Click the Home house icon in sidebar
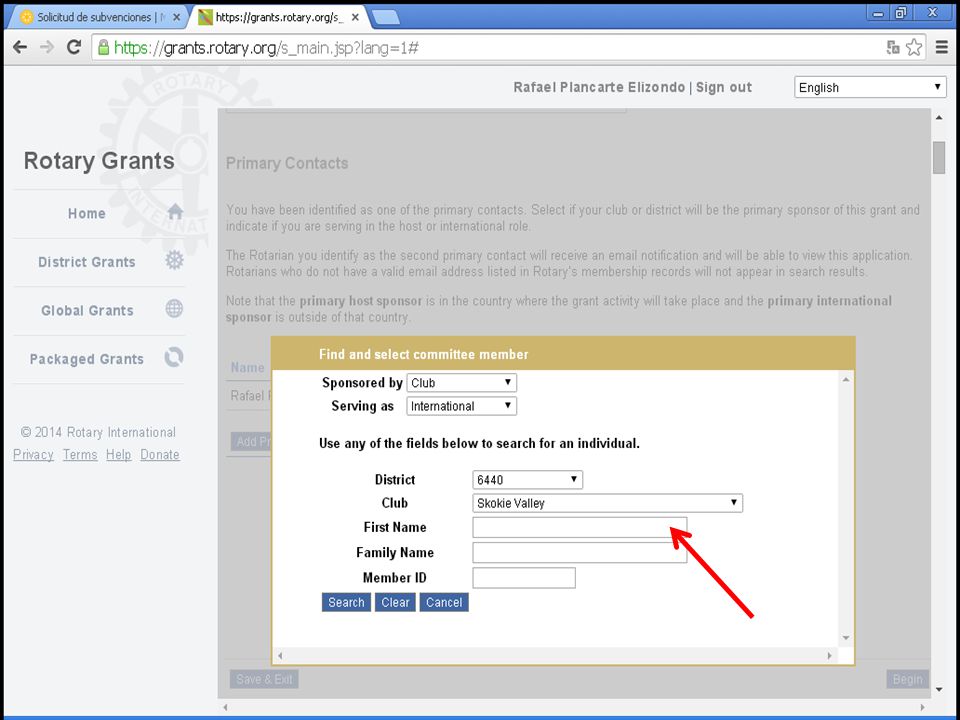 (x=175, y=212)
